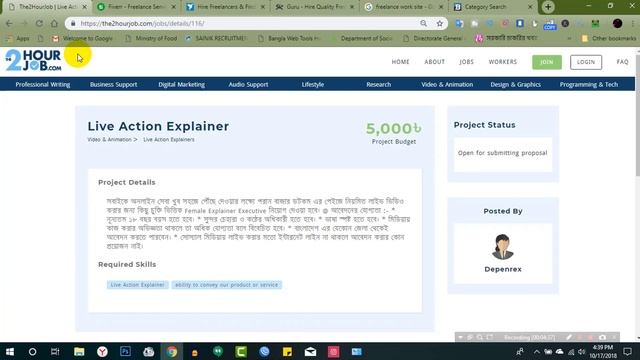This screenshot has width=640, height=360.
Task: Click the Video & Animation breadcrumb link
Action: pos(109,140)
